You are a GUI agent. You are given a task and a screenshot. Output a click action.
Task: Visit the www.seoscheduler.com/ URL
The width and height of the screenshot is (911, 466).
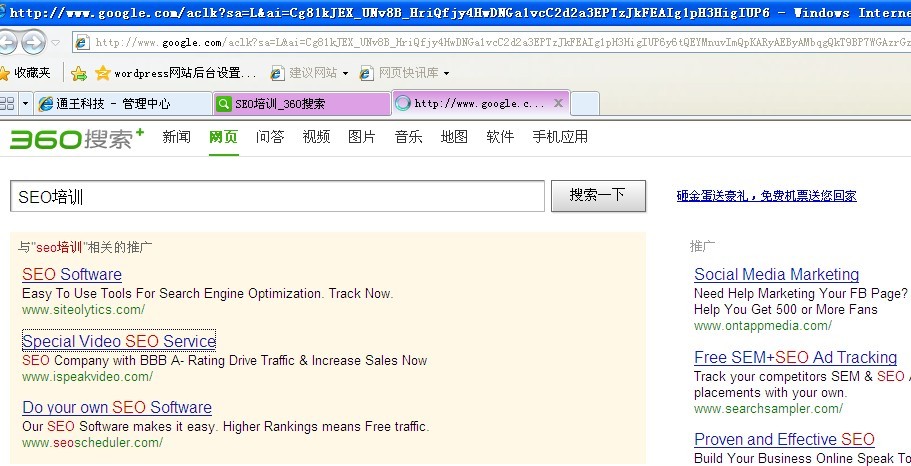click(x=92, y=442)
